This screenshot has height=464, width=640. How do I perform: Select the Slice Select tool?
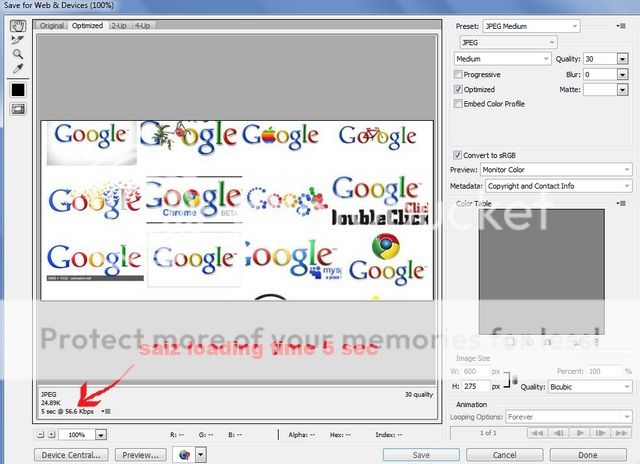(17, 41)
